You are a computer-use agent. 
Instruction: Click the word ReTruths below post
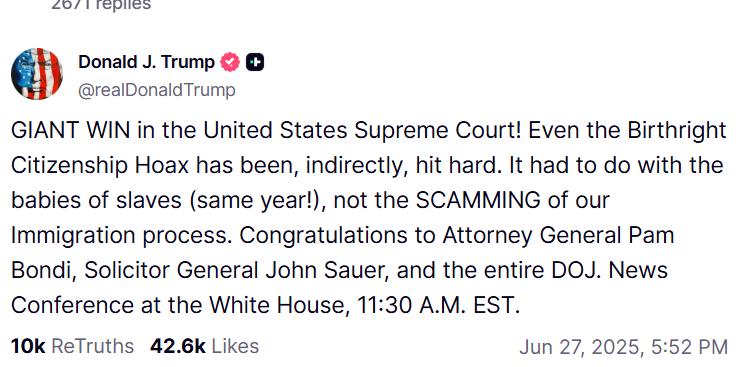(92, 346)
